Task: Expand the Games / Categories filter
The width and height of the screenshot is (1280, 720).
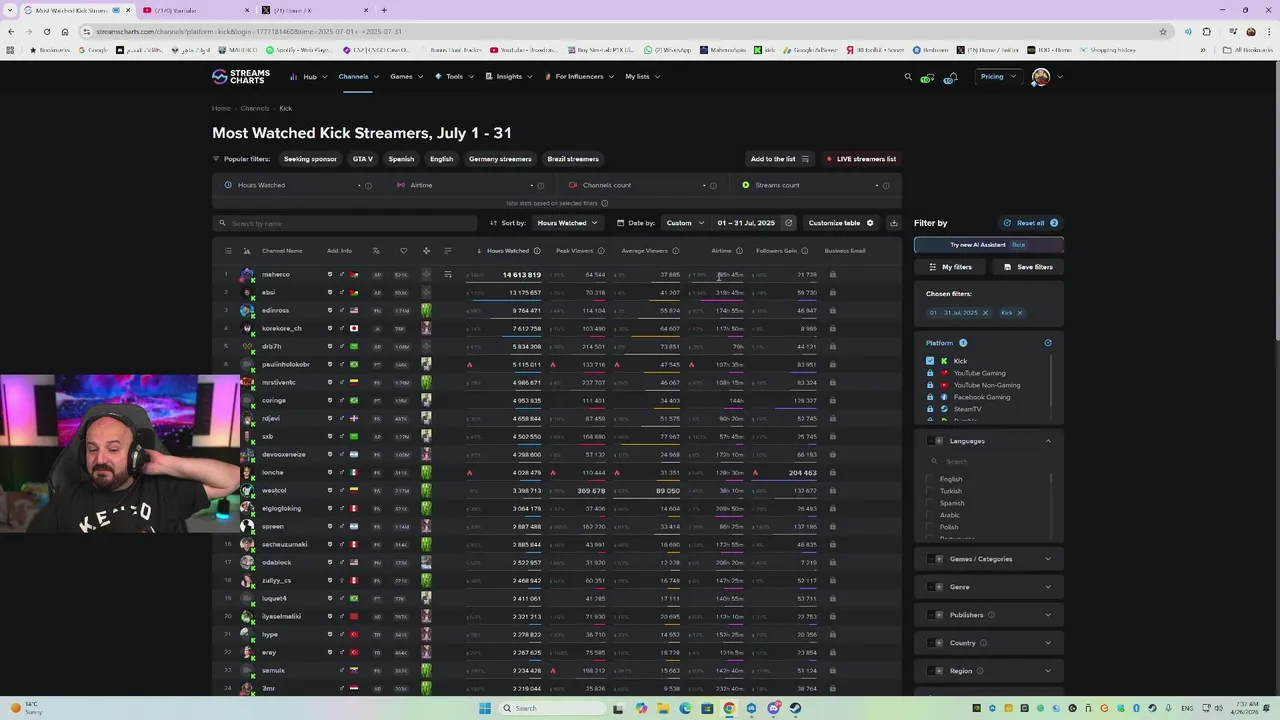Action: point(1048,559)
